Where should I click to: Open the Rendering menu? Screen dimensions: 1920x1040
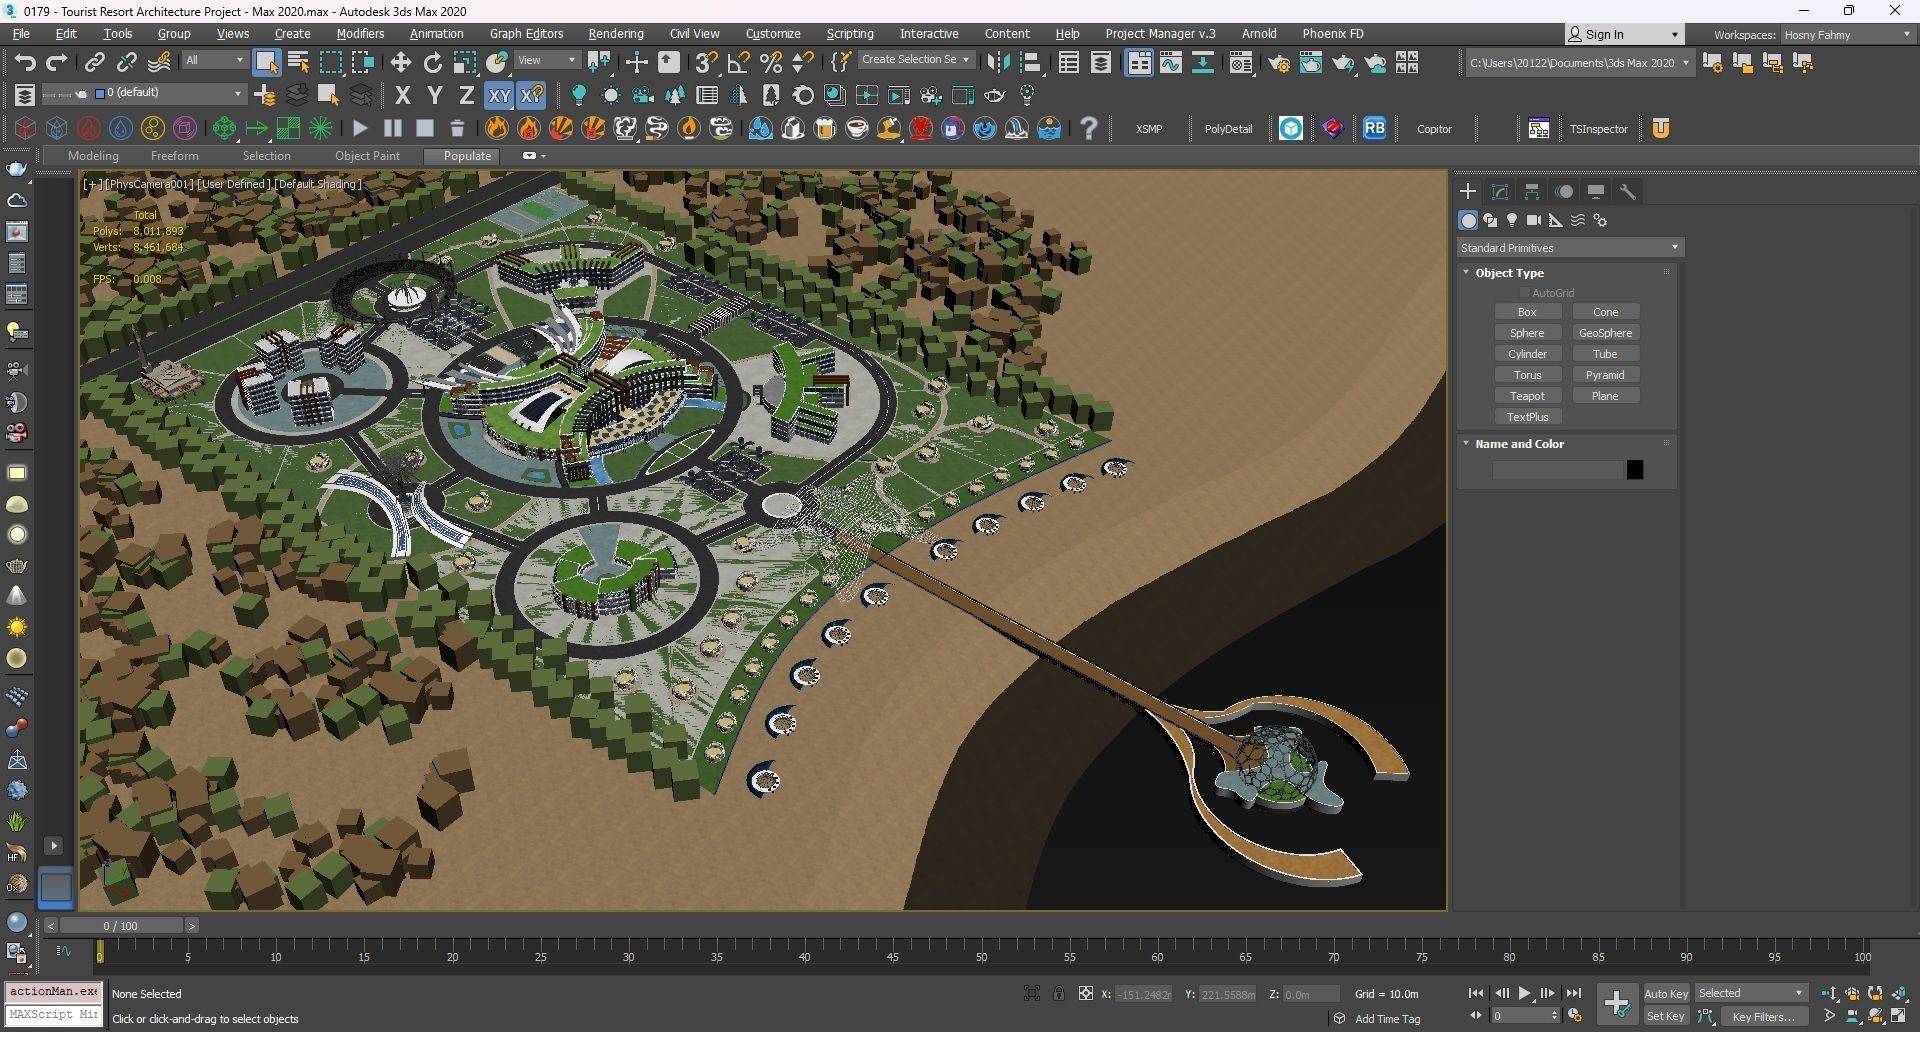pos(615,33)
